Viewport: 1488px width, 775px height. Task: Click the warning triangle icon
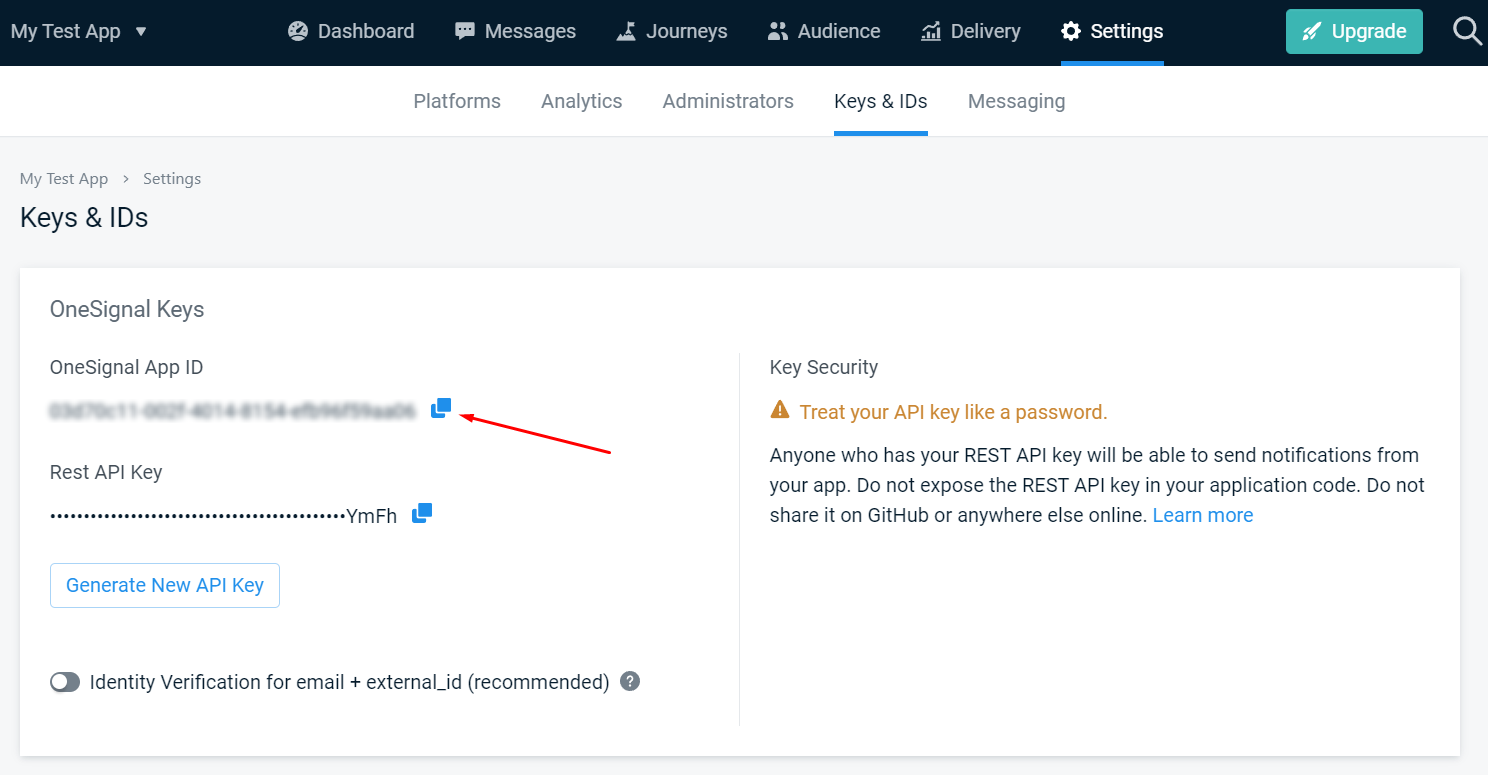(780, 410)
